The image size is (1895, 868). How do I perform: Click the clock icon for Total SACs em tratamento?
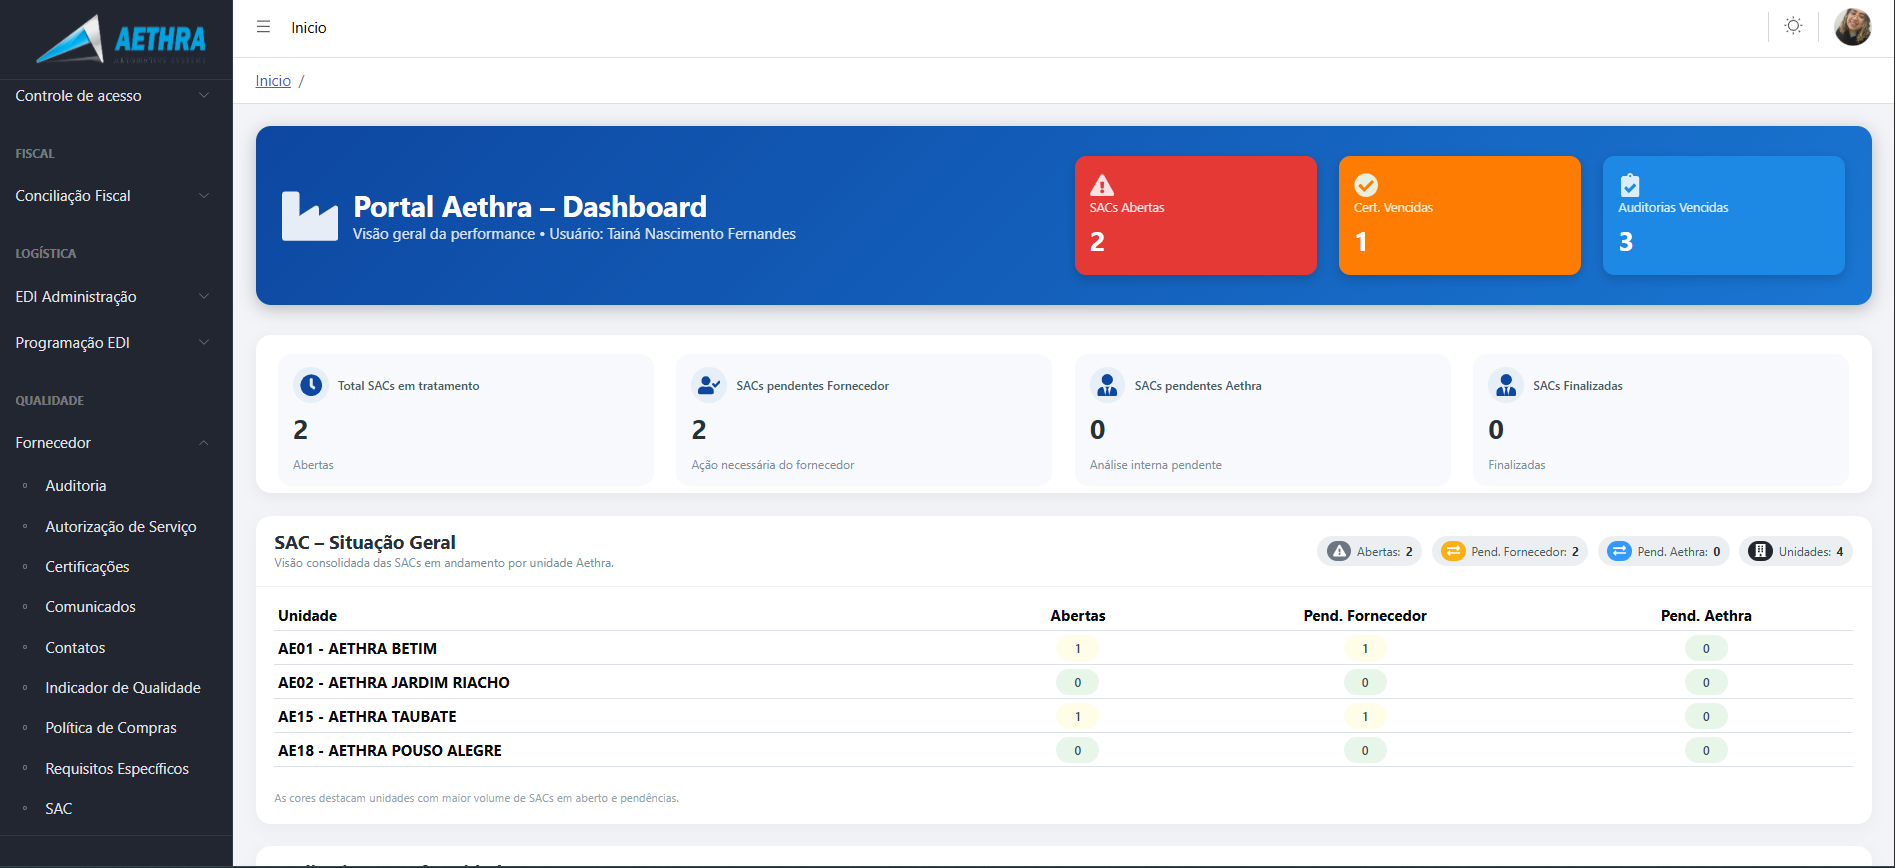tap(311, 385)
